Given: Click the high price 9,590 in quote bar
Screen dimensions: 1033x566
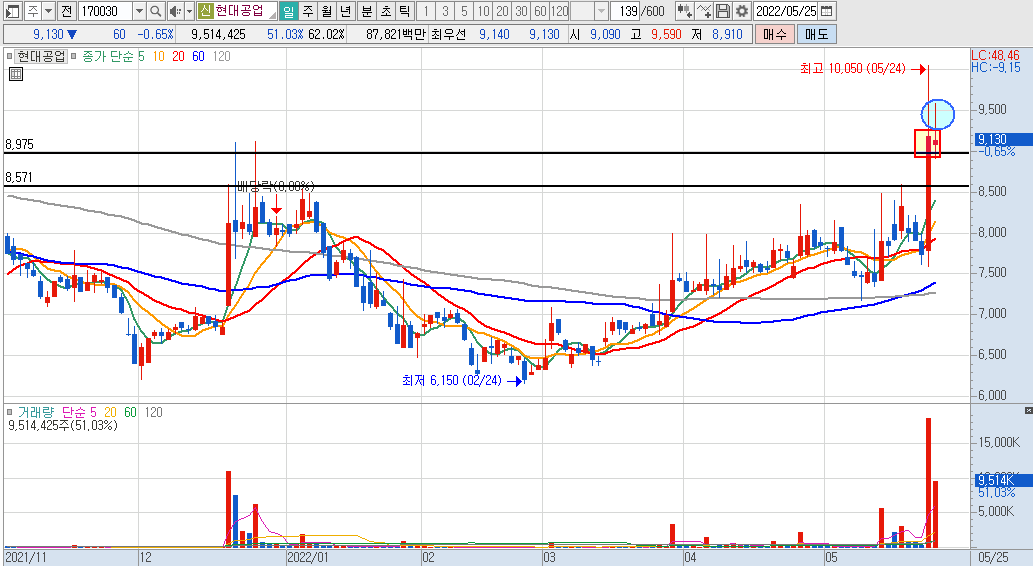Looking at the screenshot, I should pos(666,34).
